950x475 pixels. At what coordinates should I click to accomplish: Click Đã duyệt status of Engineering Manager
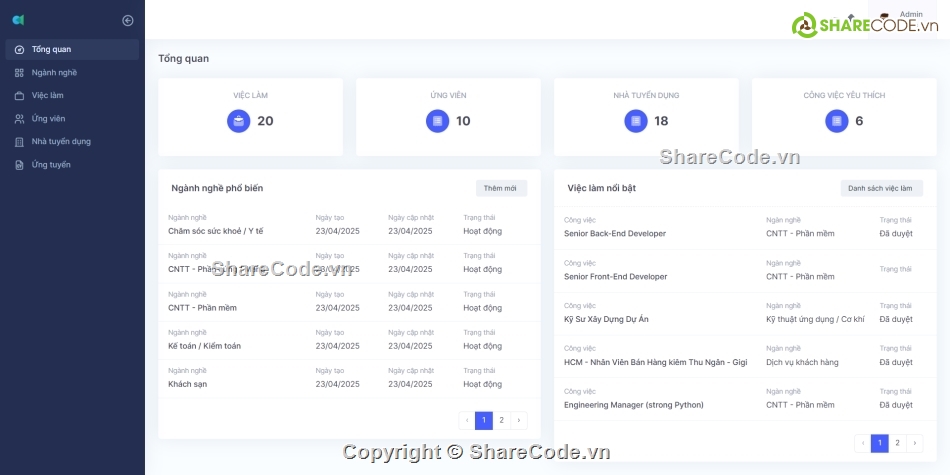click(x=896, y=405)
